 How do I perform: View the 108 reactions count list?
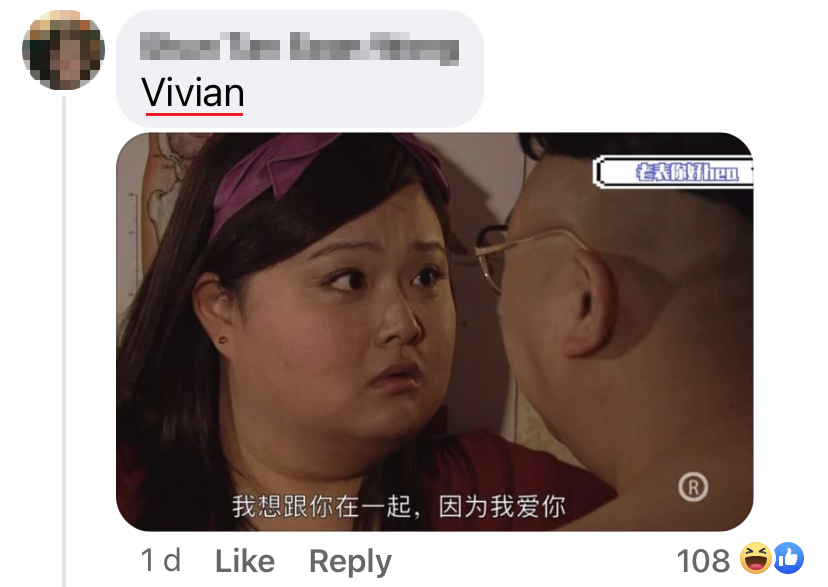click(x=703, y=561)
